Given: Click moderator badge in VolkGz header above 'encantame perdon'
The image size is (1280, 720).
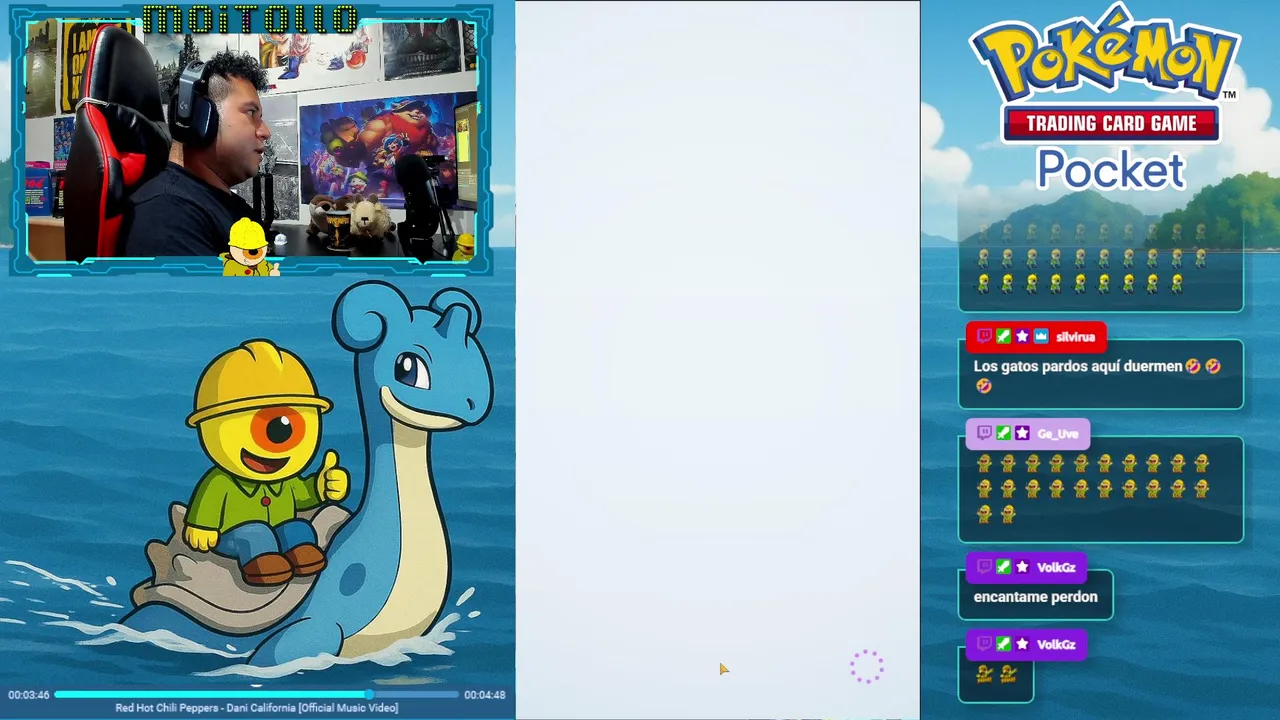Looking at the screenshot, I should [1003, 567].
